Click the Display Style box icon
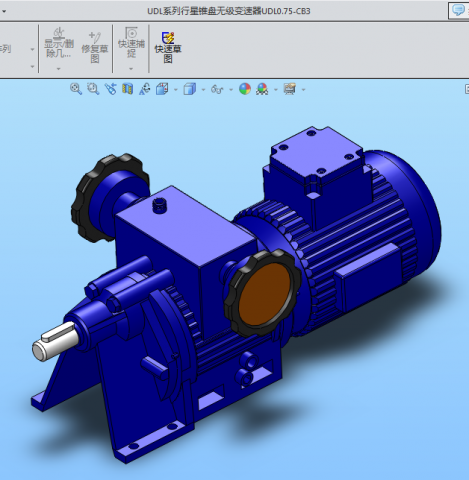Viewport: 469px width, 480px height. coord(190,89)
